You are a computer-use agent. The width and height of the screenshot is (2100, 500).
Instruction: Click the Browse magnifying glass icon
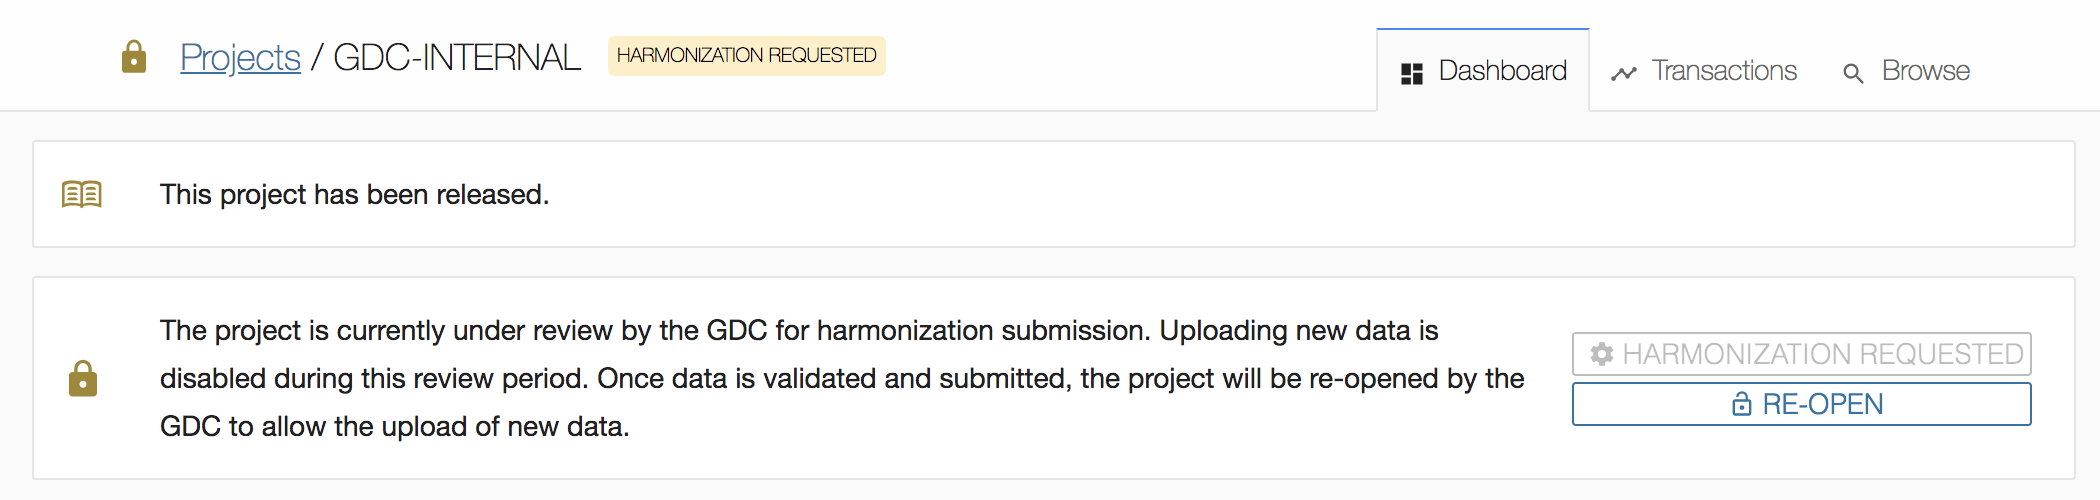(1853, 73)
